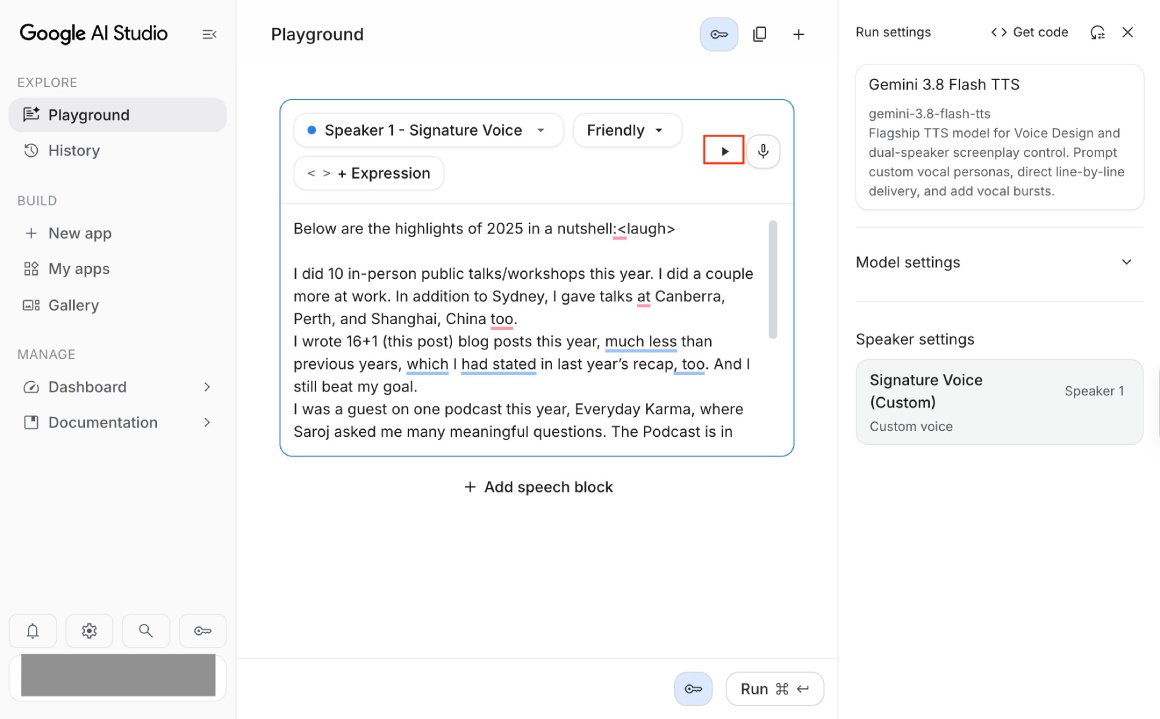This screenshot has height=719, width=1160.
Task: Expand the Documentation menu chevron
Action: tap(207, 422)
